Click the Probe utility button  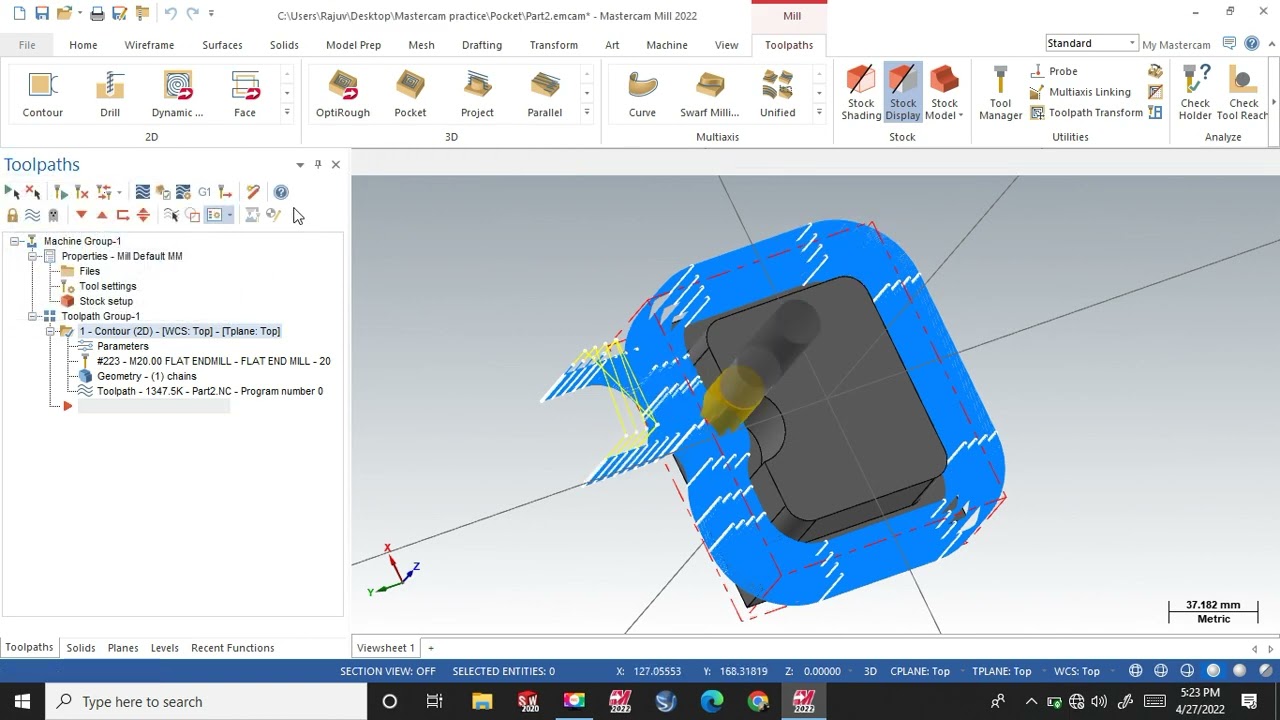point(1053,71)
